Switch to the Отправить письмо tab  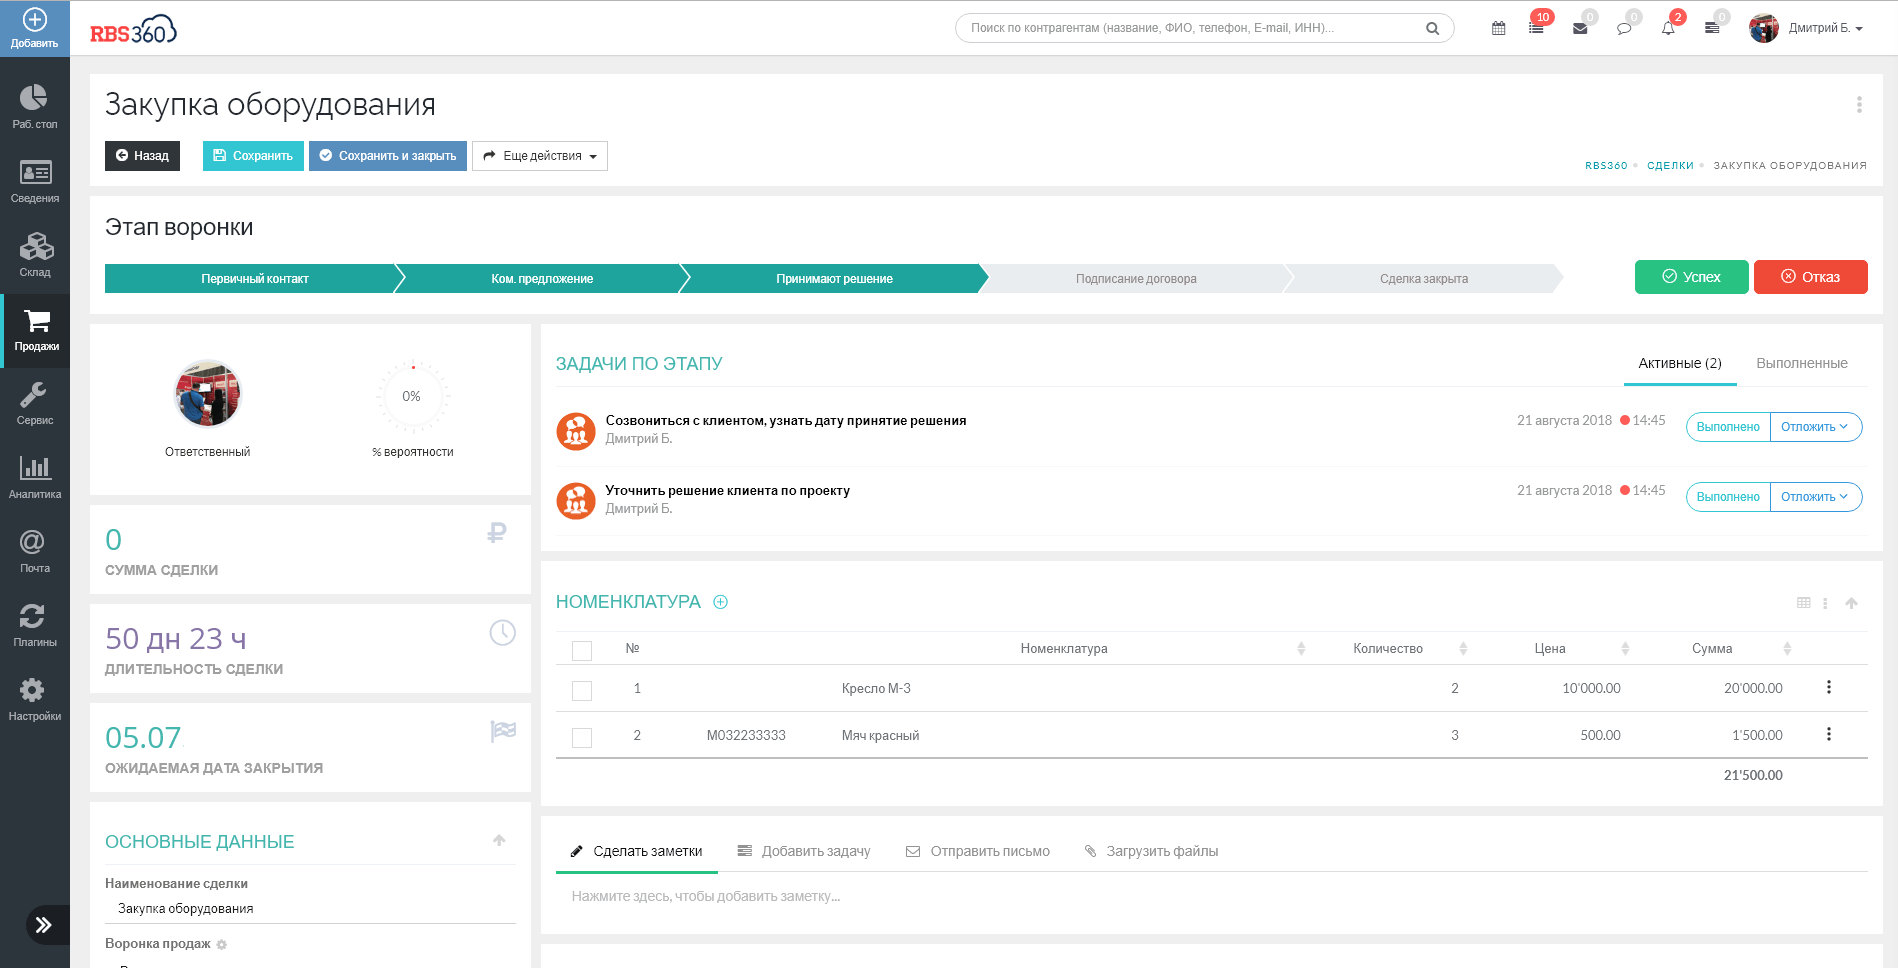click(978, 852)
